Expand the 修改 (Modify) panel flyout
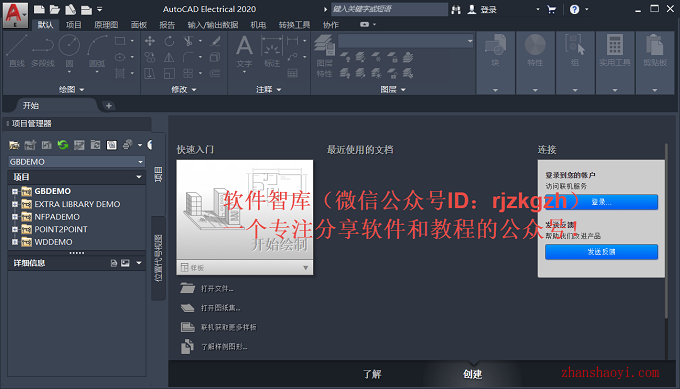680x389 pixels. point(184,89)
